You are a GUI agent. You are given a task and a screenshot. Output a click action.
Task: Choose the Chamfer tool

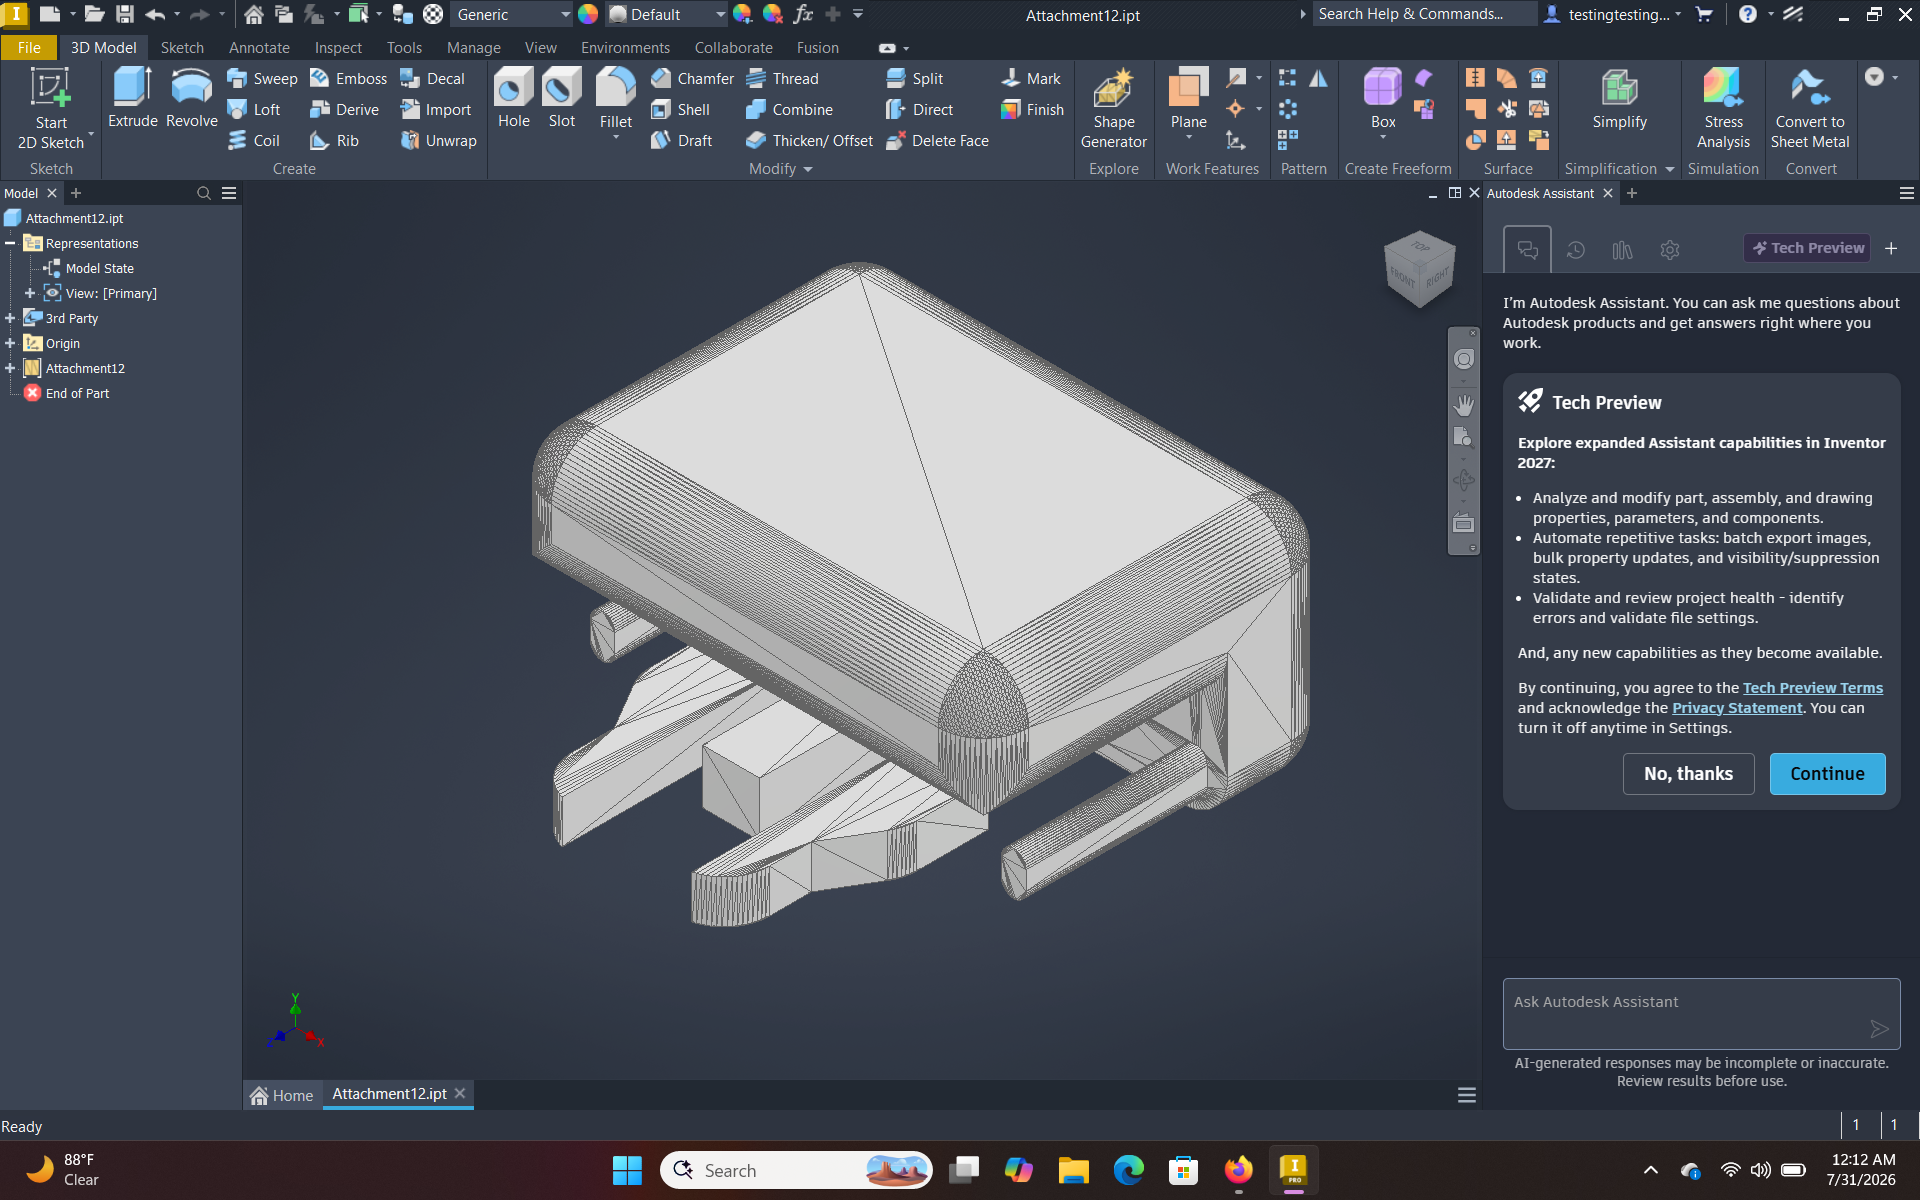click(692, 78)
